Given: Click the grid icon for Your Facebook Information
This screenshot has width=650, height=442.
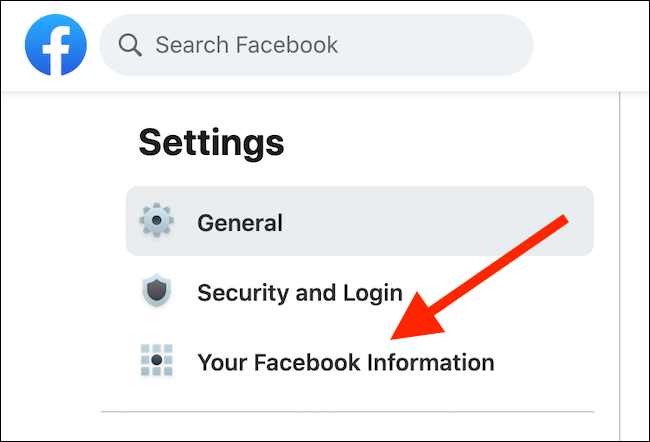Looking at the screenshot, I should (x=156, y=361).
